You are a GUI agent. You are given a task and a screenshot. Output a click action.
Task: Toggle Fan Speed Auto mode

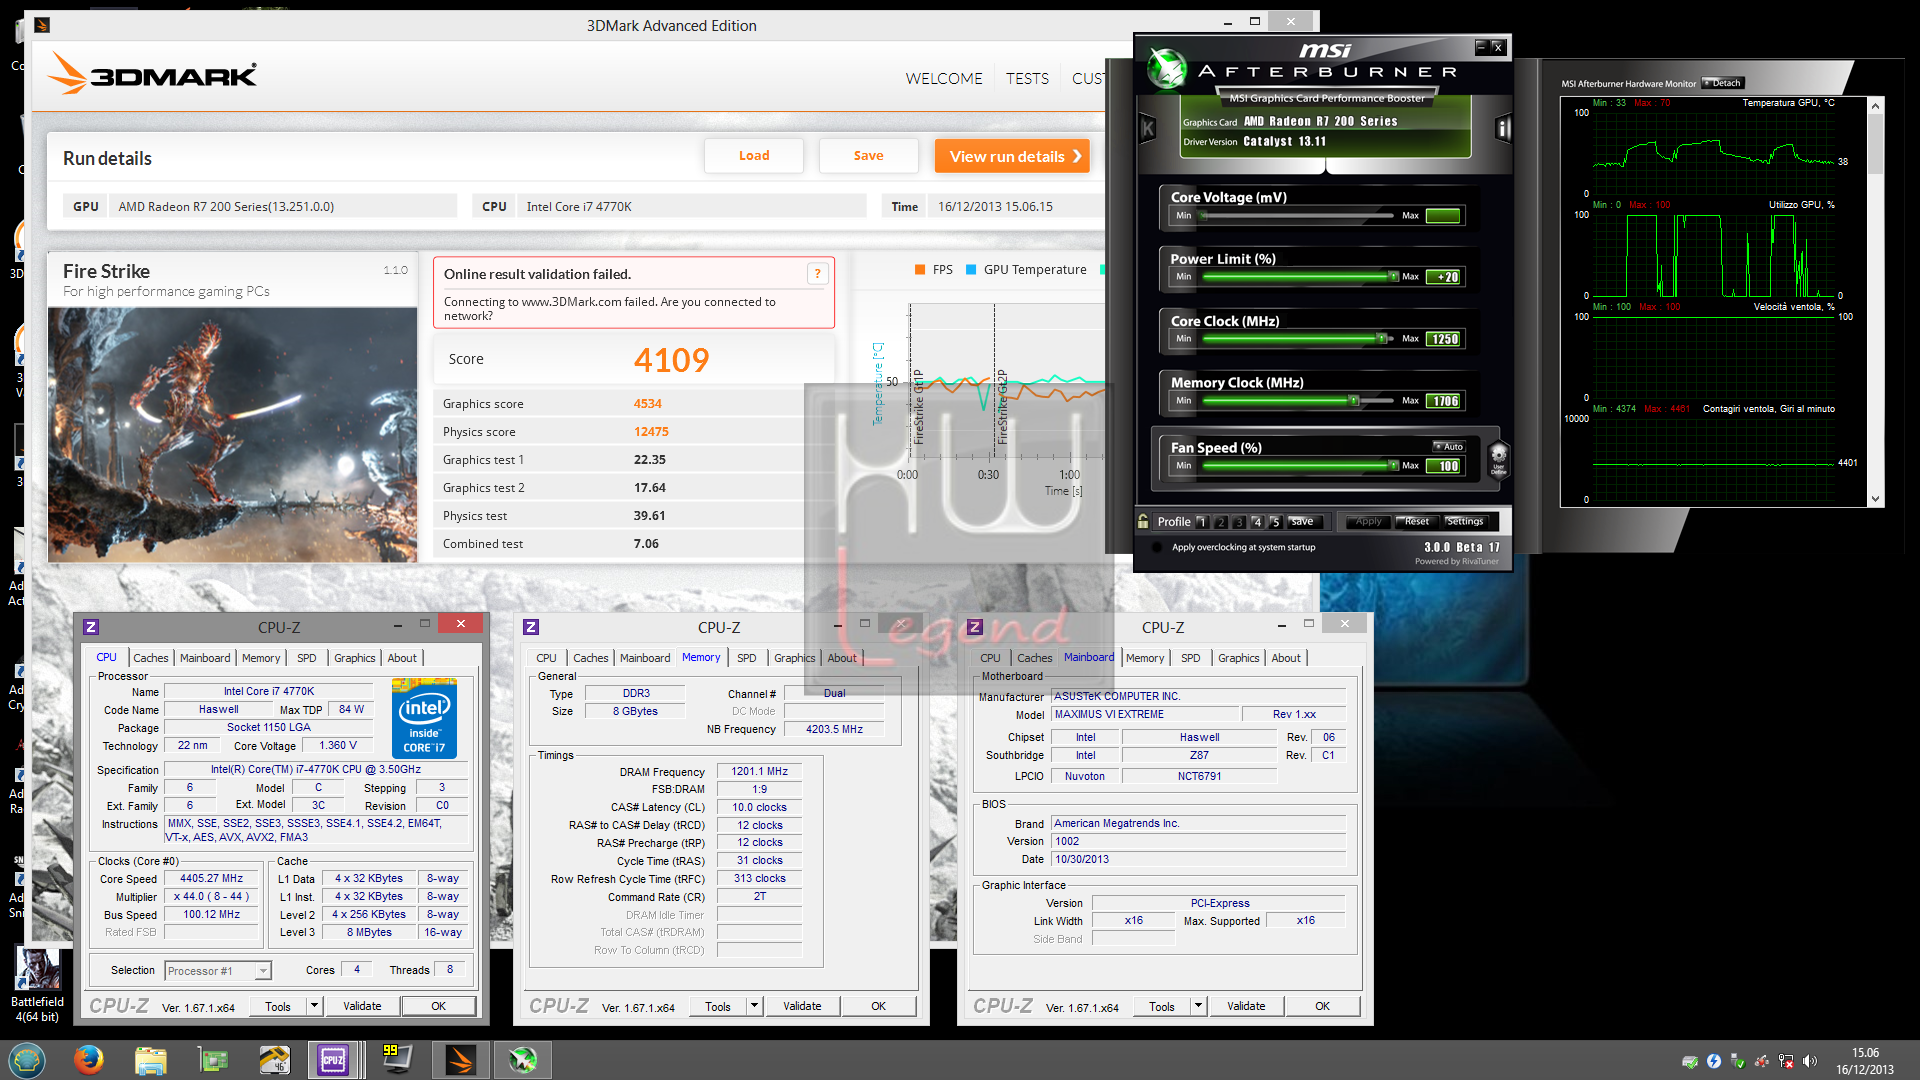[1449, 447]
